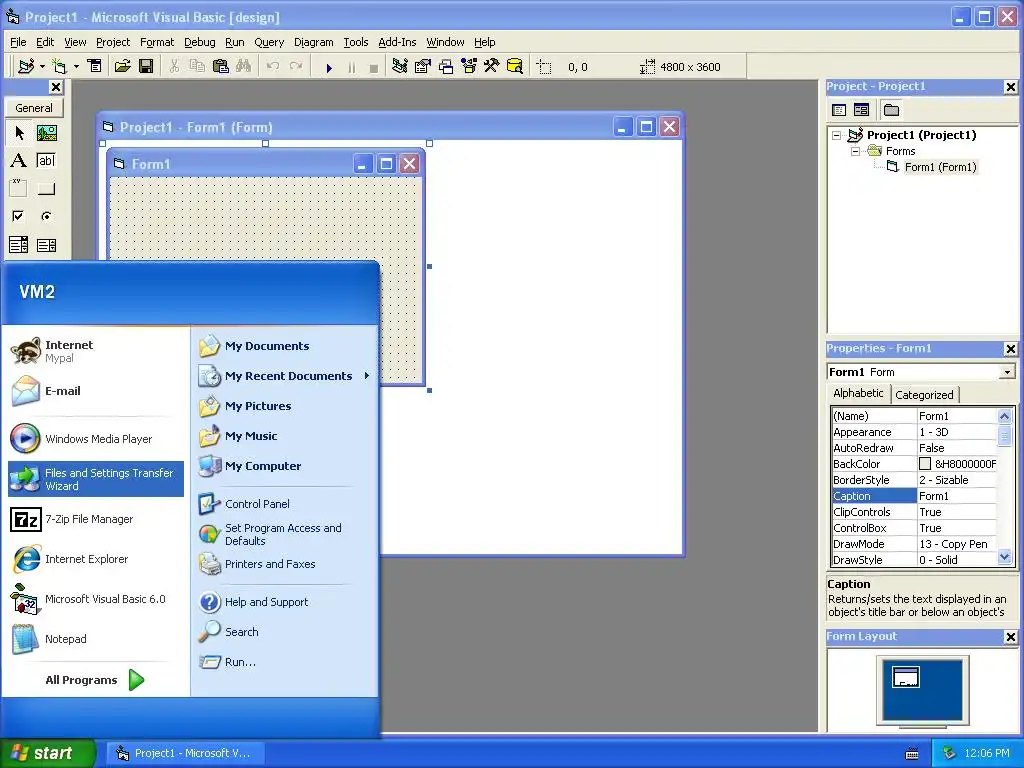1024x768 pixels.
Task: Click the Paste clipboard toolbar icon
Action: point(221,66)
